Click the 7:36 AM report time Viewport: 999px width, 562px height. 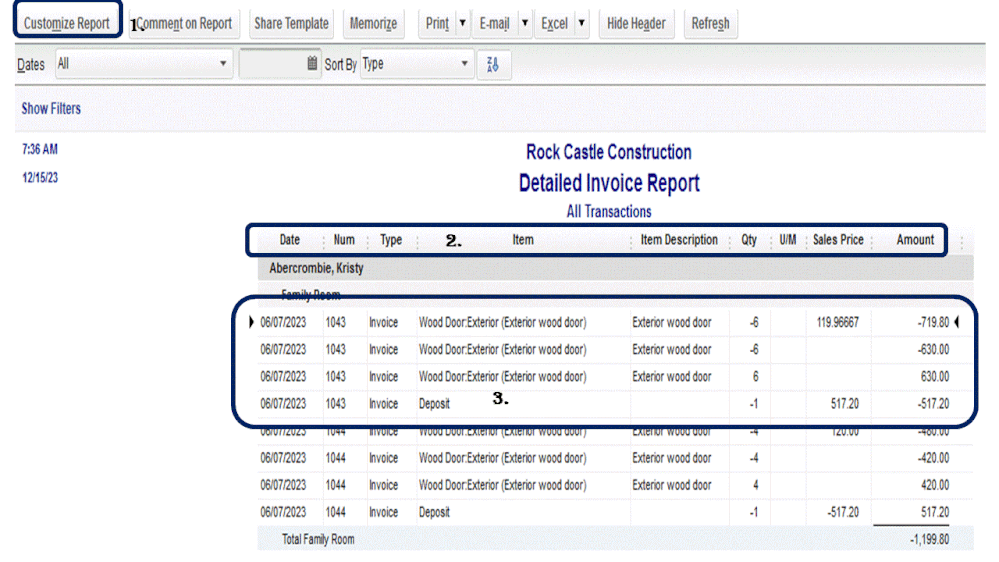40,149
